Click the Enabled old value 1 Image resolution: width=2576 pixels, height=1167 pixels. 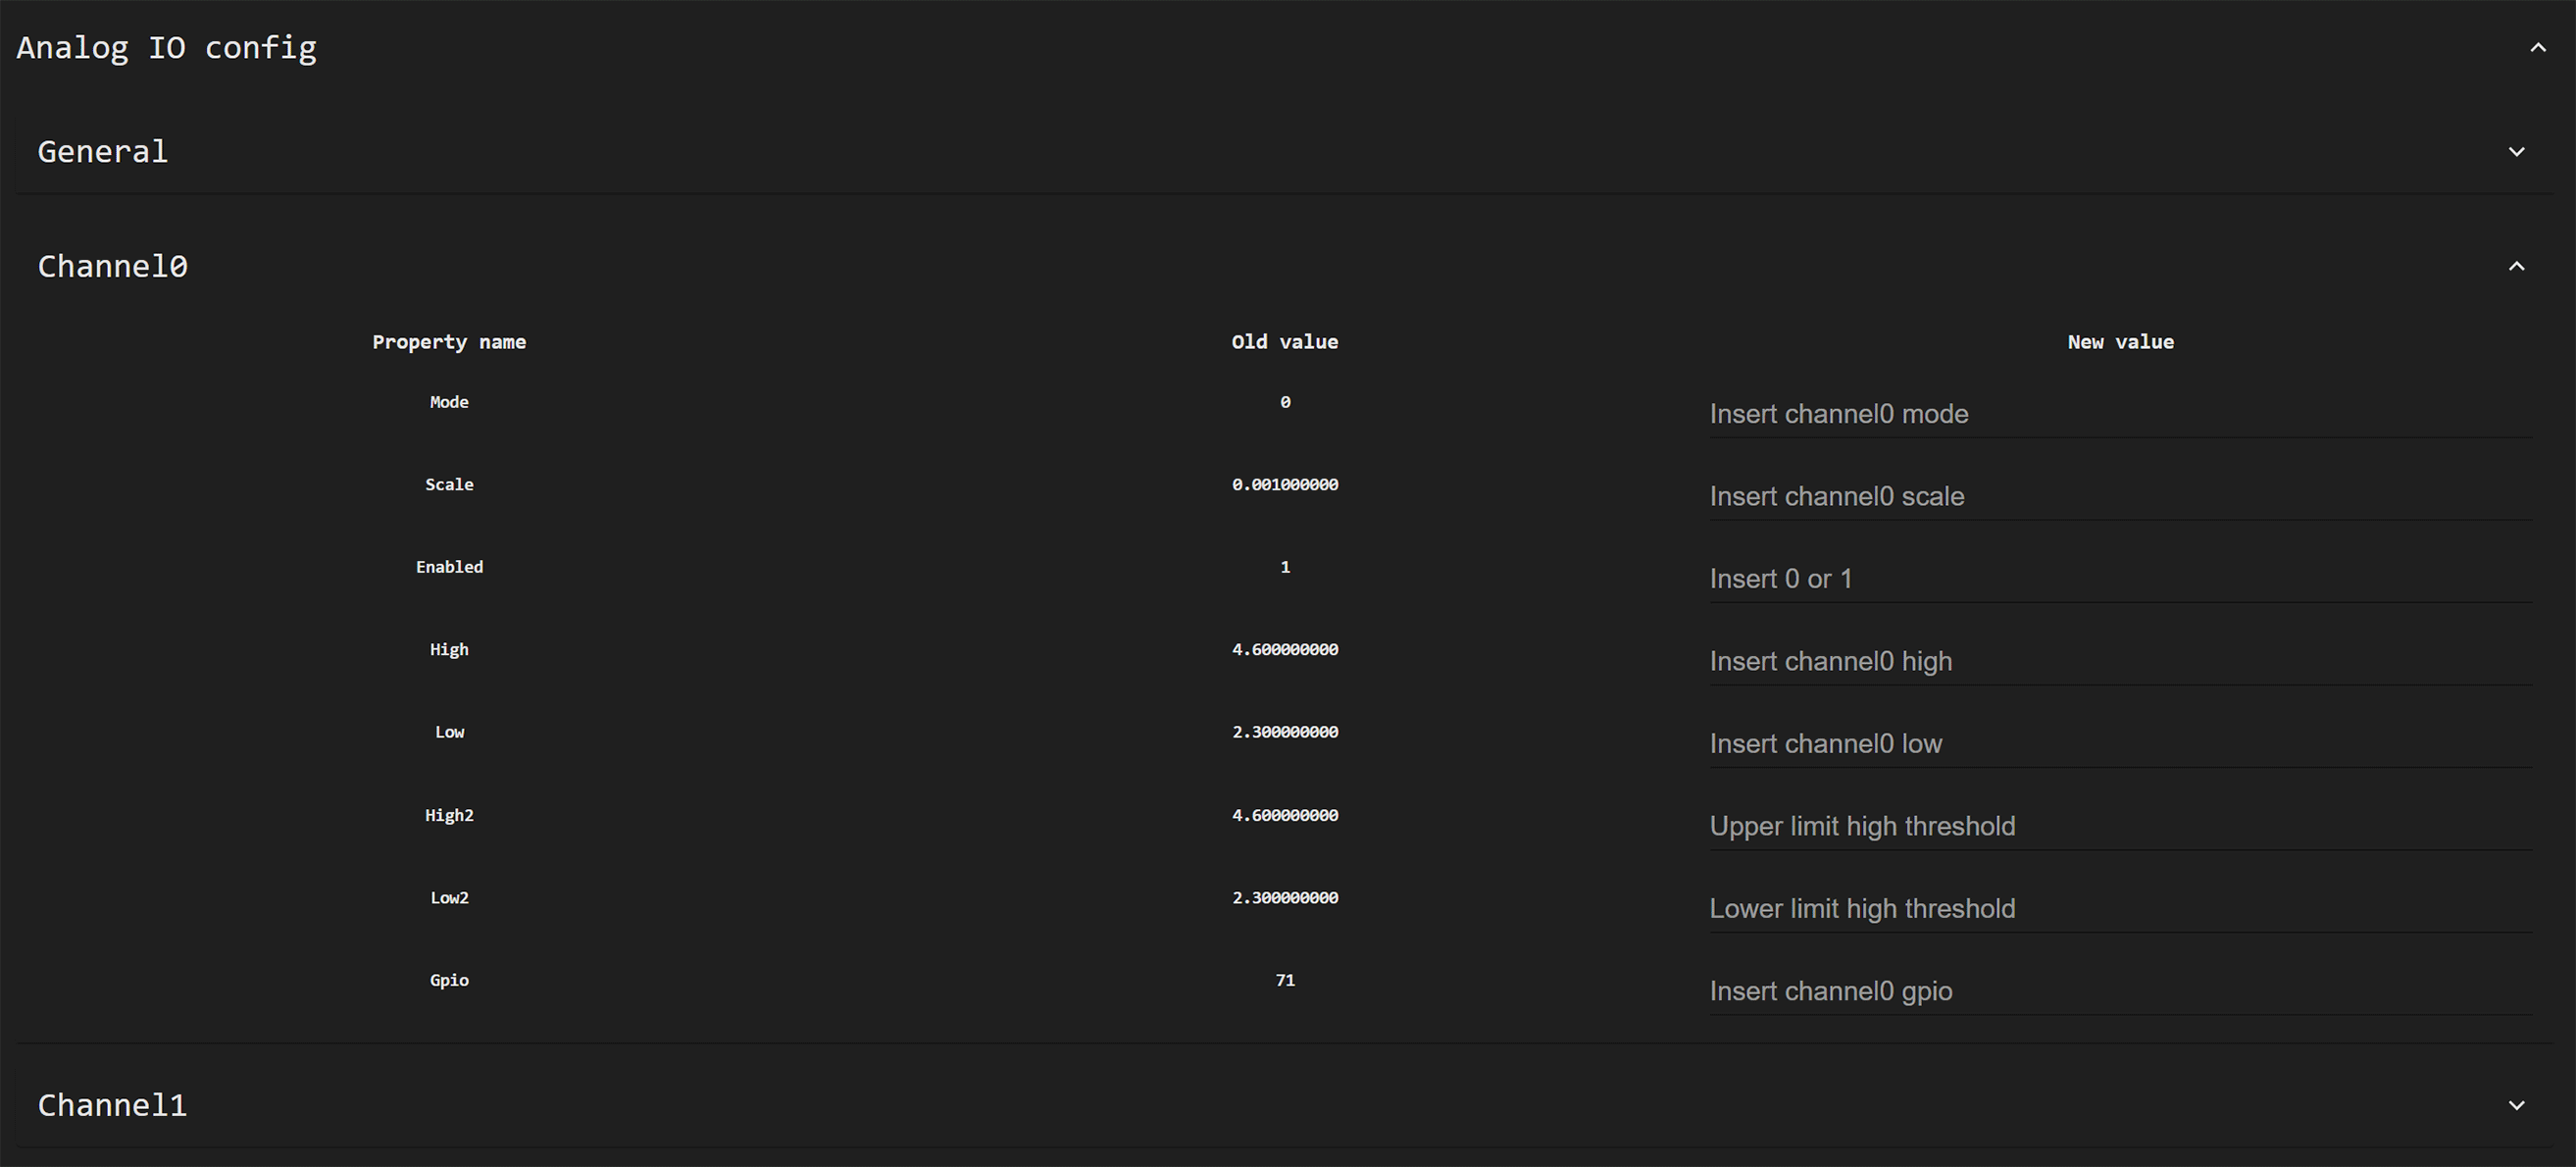tap(1285, 567)
